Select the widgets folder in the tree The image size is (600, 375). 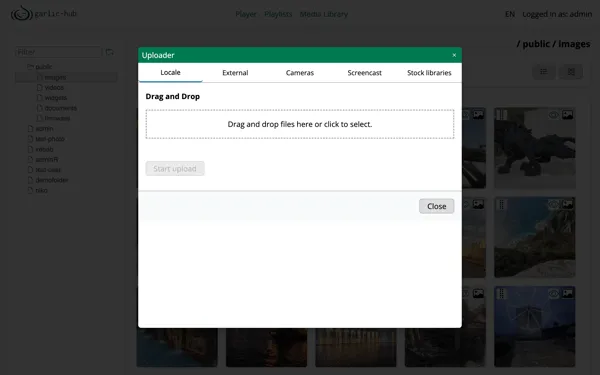(x=55, y=98)
